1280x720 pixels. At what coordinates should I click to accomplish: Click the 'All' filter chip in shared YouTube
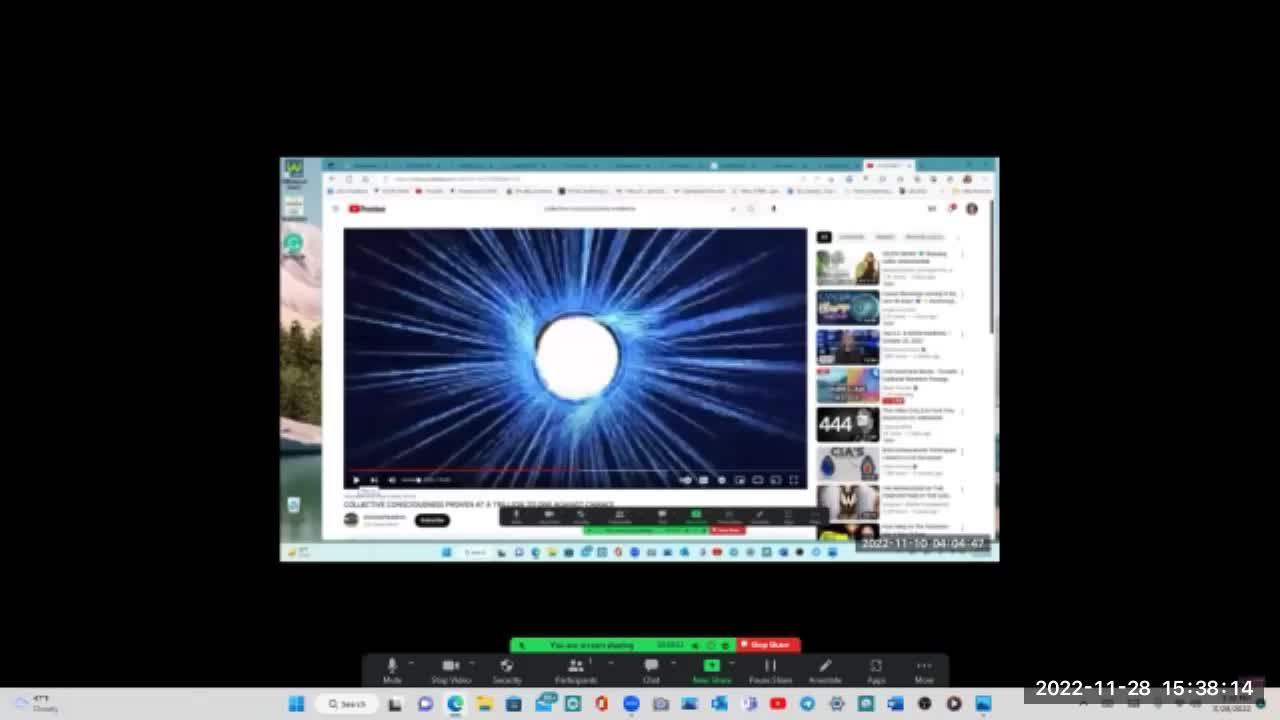click(x=824, y=237)
